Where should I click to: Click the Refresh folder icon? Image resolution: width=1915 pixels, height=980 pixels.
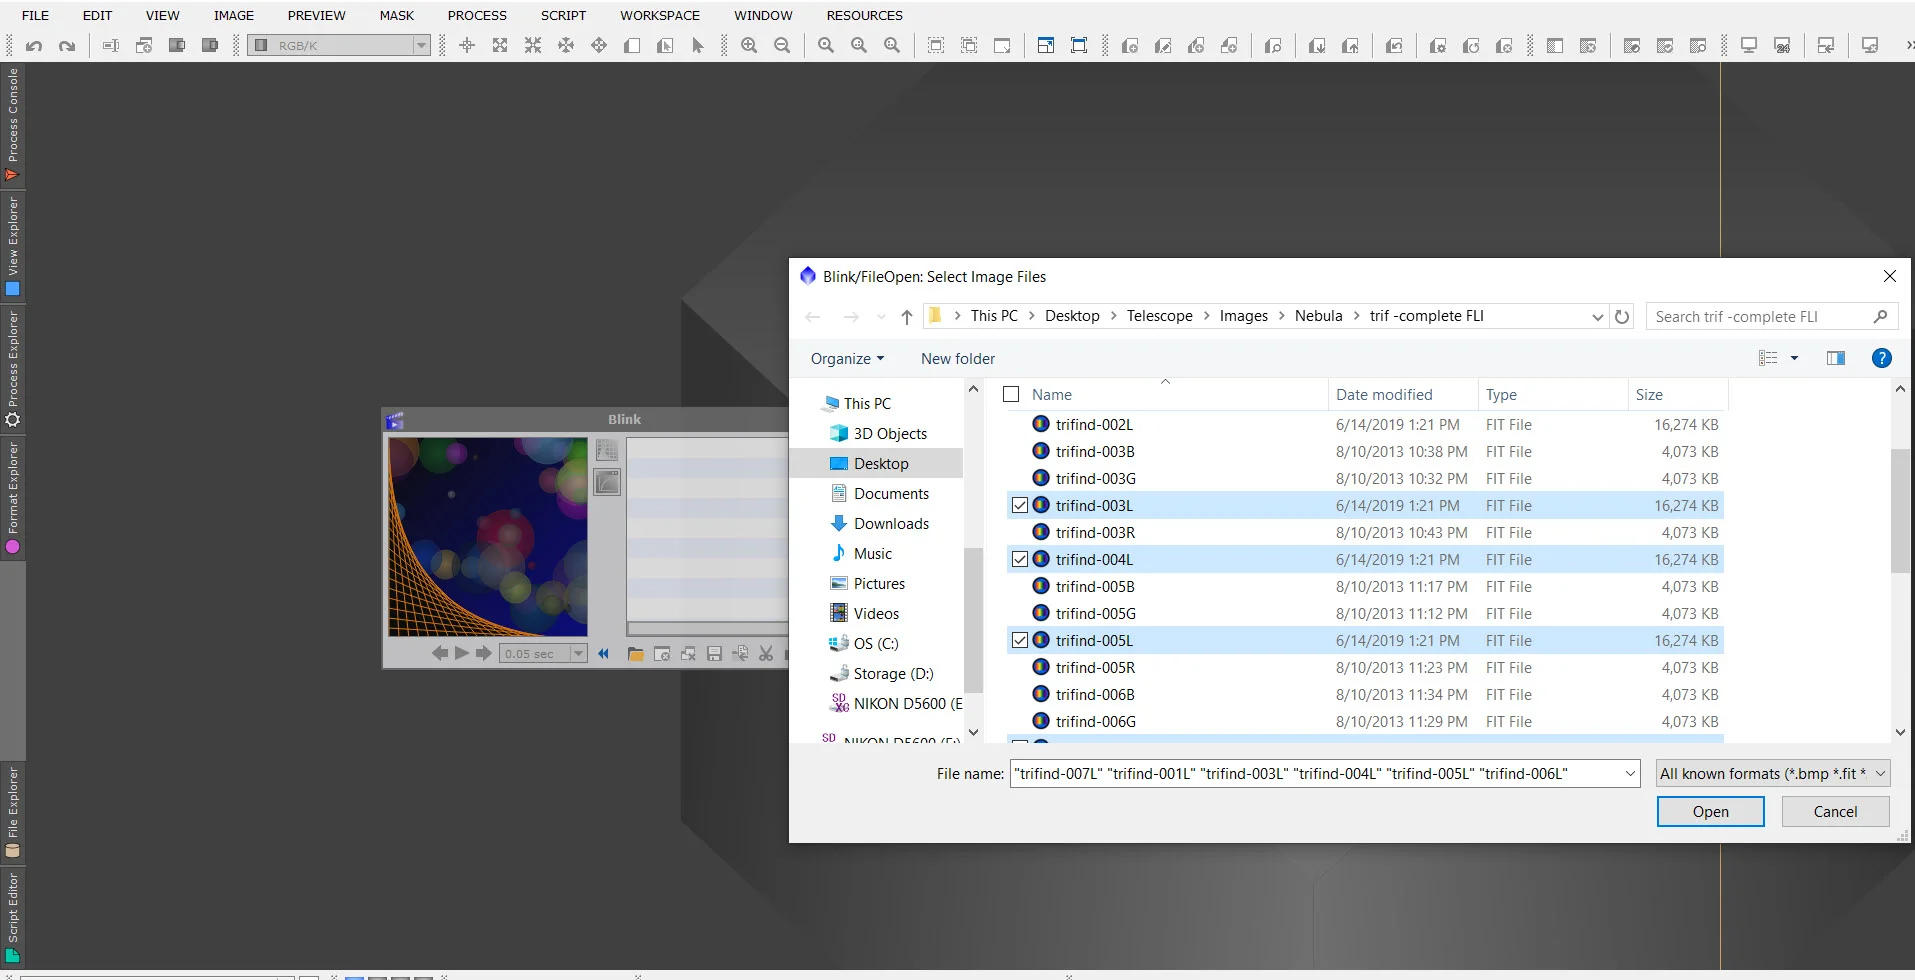point(1622,316)
